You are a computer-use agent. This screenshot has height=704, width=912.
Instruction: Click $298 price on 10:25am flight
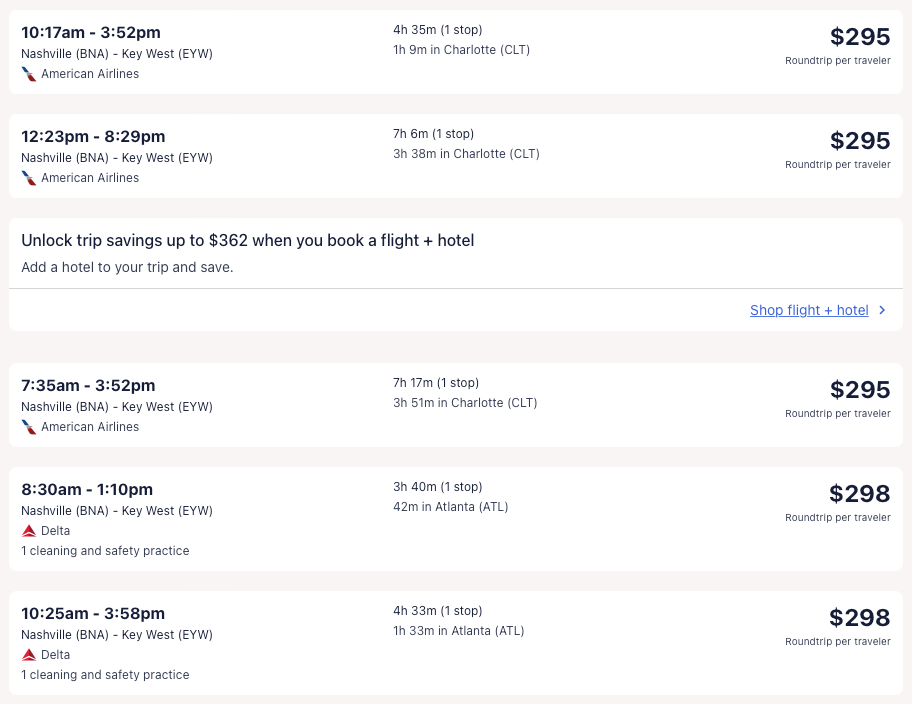[859, 618]
